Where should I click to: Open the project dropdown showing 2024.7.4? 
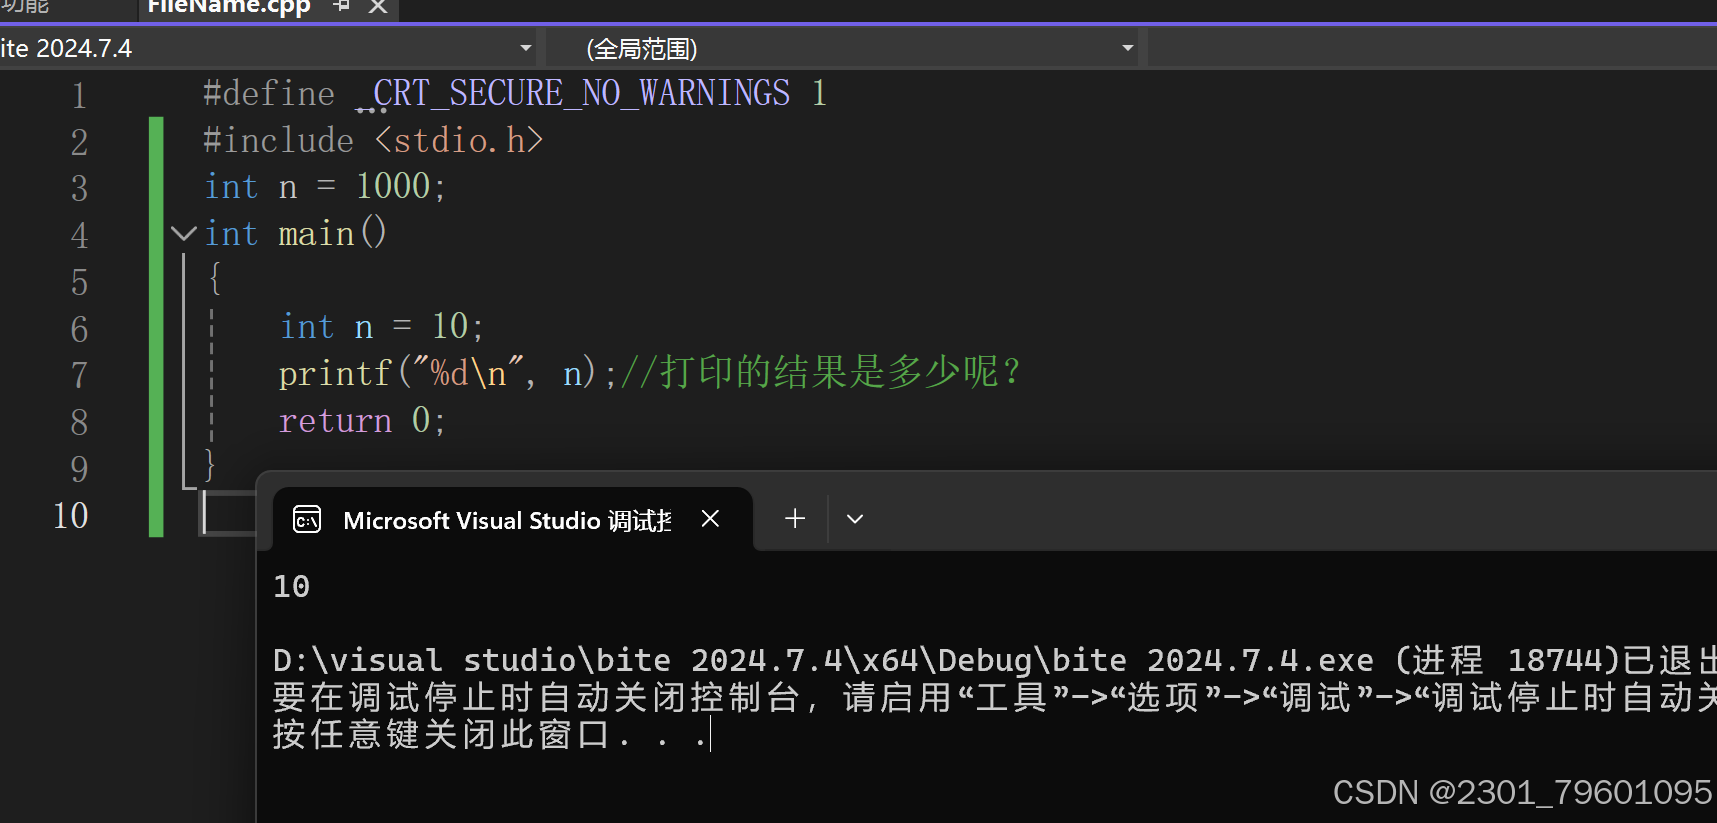click(x=267, y=48)
